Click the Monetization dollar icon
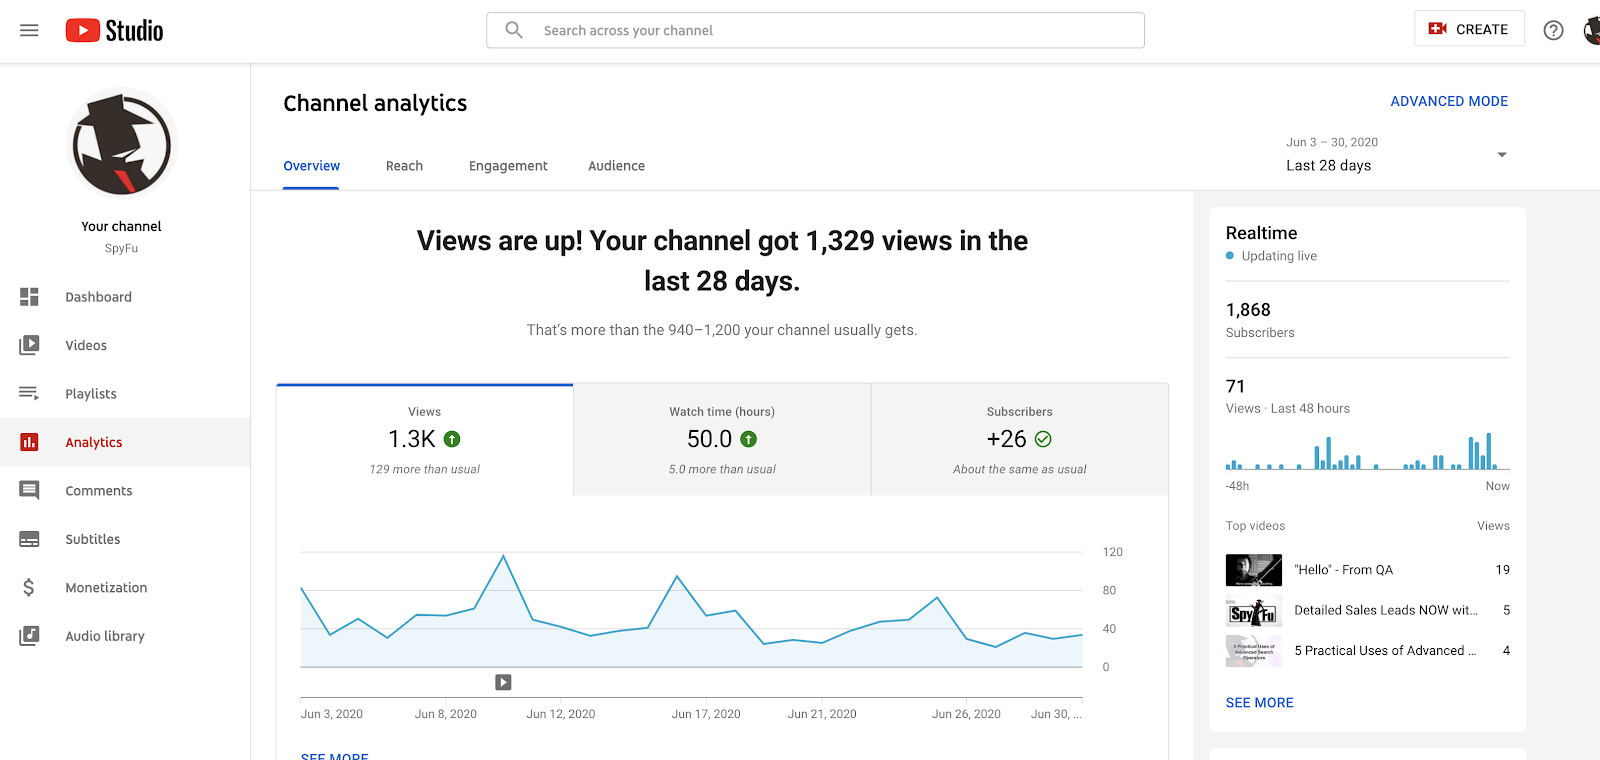This screenshot has width=1600, height=760. 29,587
